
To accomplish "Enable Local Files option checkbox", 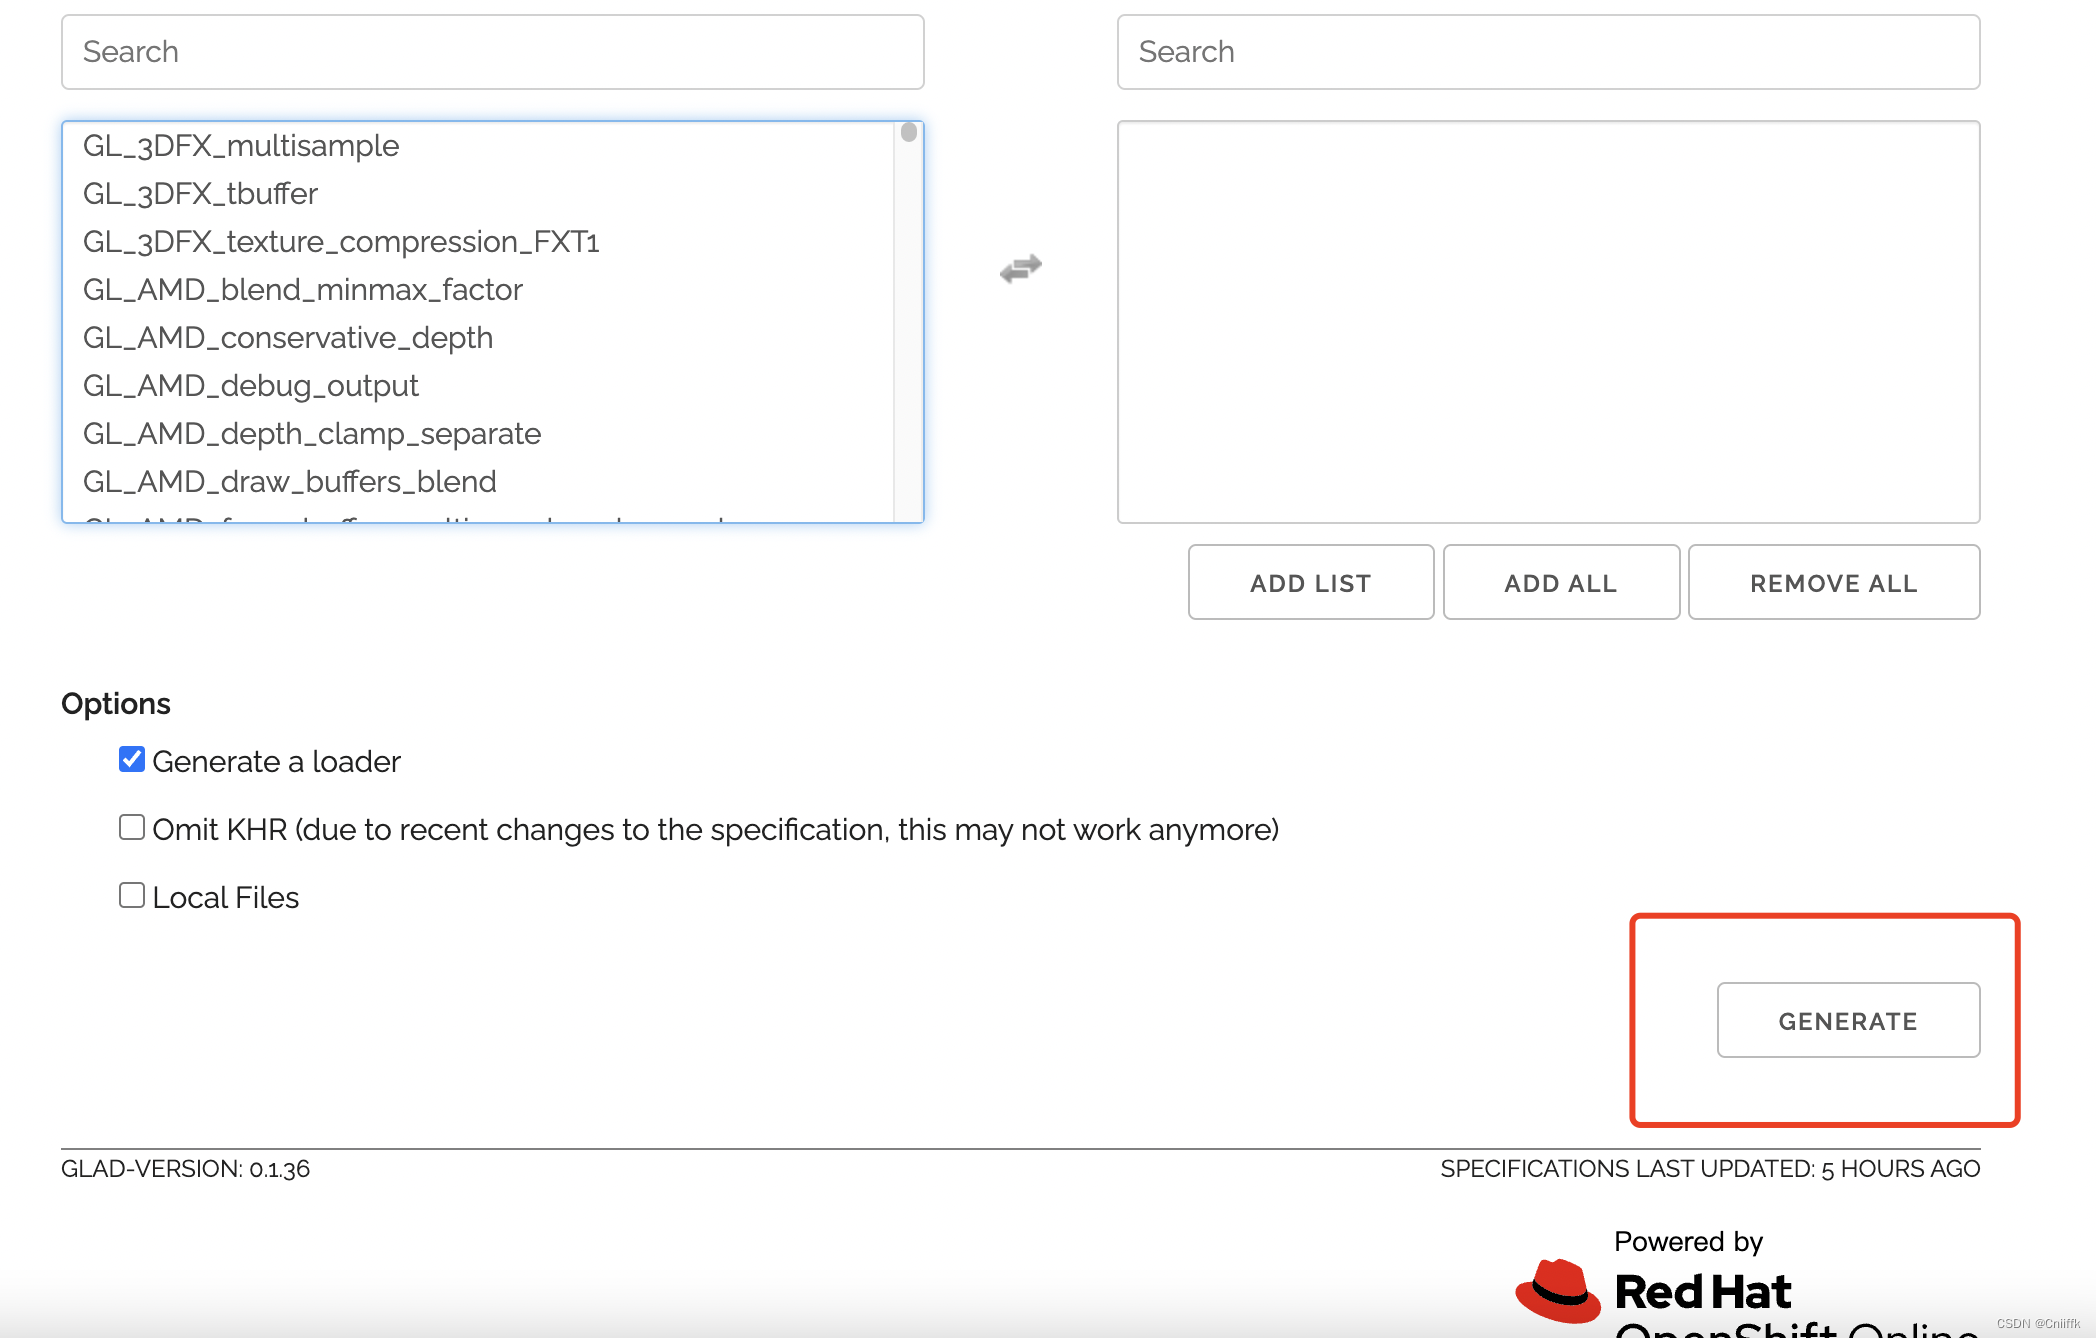I will [x=133, y=897].
